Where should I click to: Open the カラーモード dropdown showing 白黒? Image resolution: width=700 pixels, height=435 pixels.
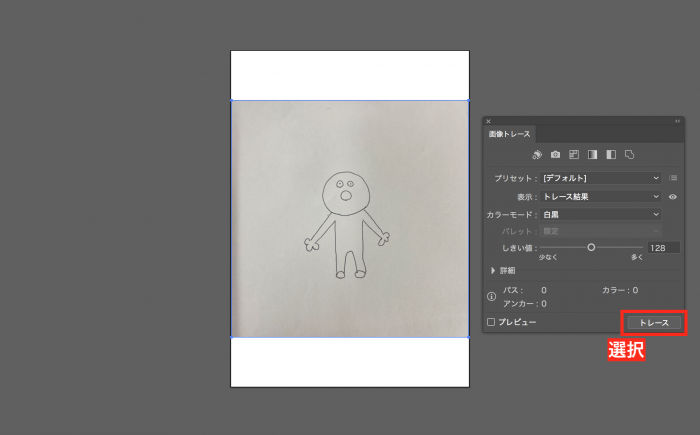pyautogui.click(x=601, y=214)
